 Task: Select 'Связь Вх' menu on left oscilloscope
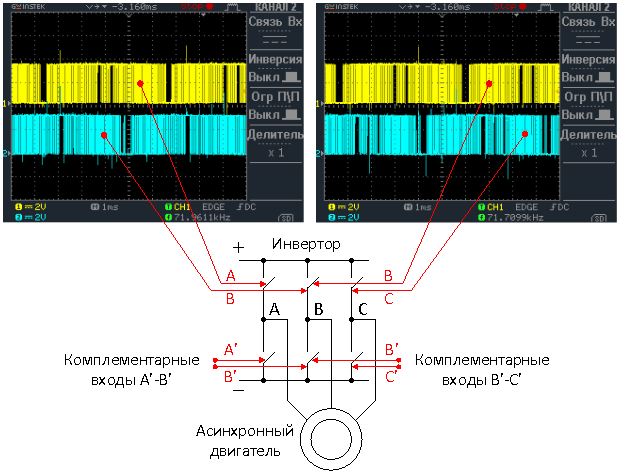(x=275, y=31)
